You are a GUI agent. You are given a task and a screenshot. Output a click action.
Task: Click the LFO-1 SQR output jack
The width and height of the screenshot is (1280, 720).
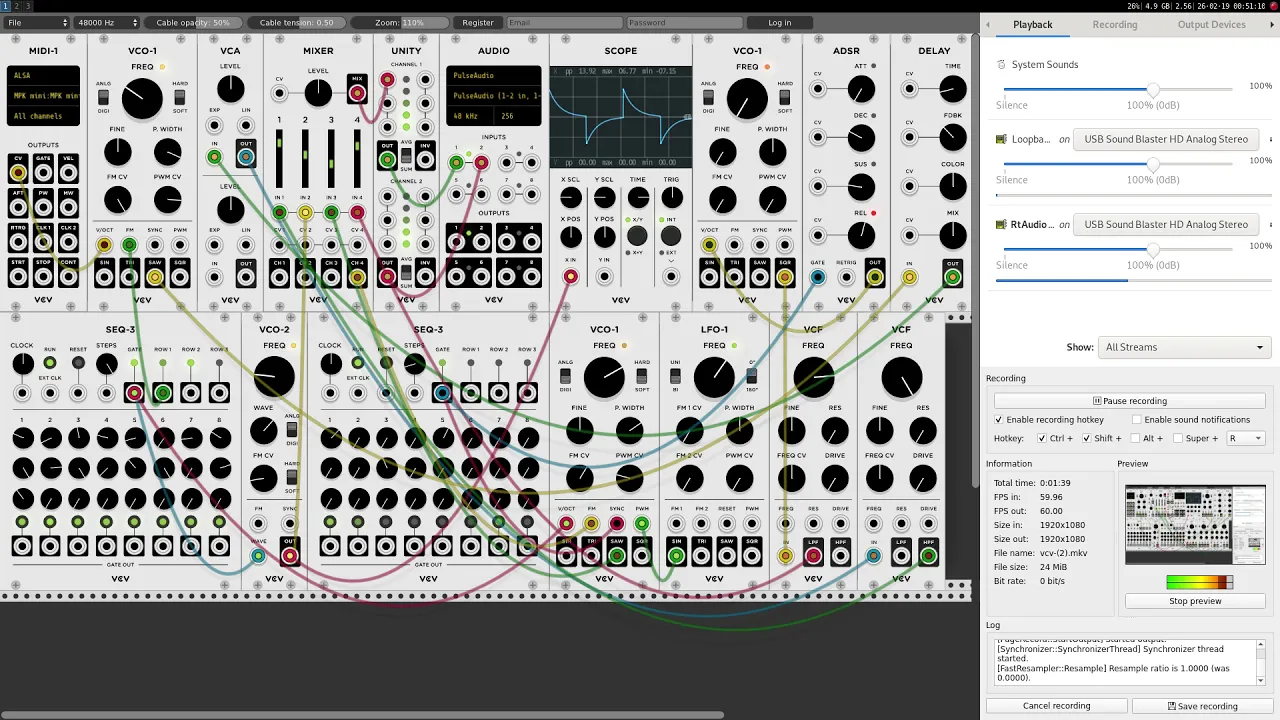751,556
